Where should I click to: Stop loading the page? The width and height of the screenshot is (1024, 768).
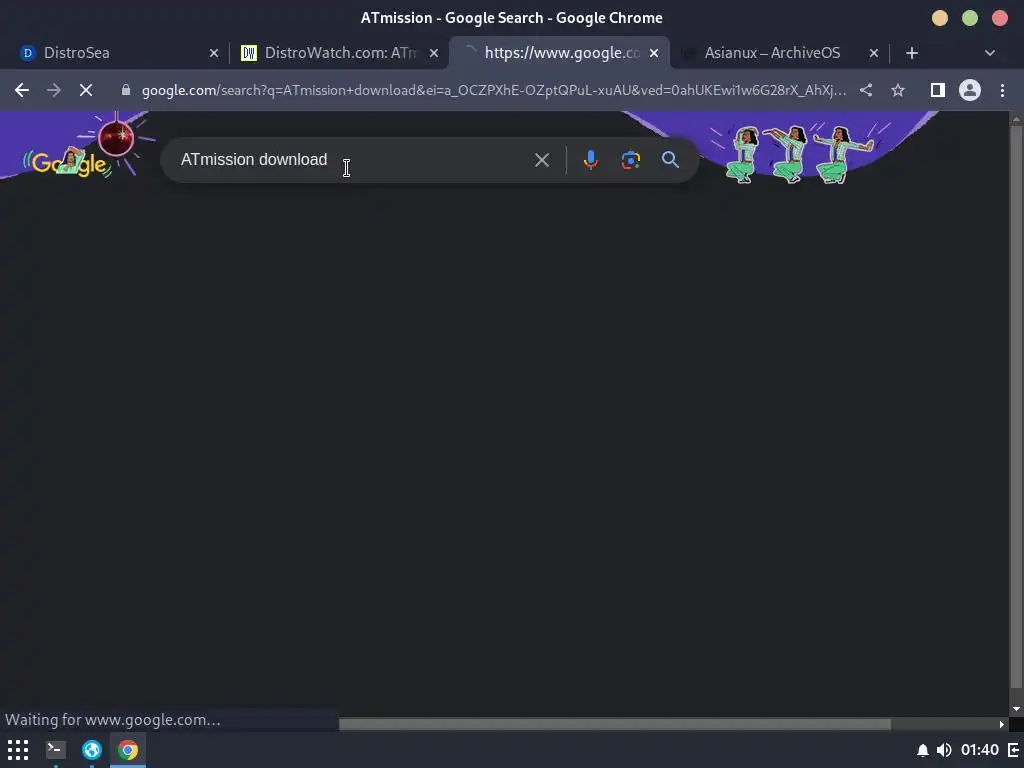86,90
